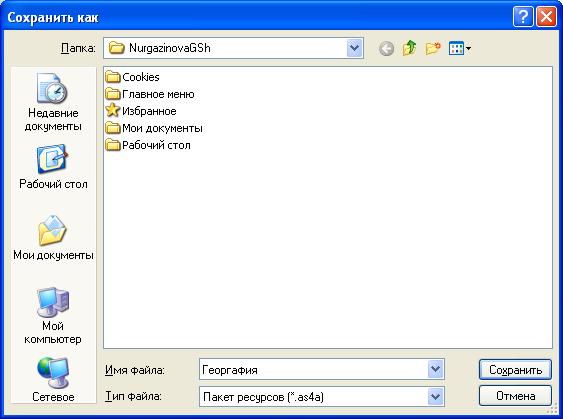Image resolution: width=563 pixels, height=419 pixels.
Task: Select the Избранное star icon
Action: click(112, 111)
